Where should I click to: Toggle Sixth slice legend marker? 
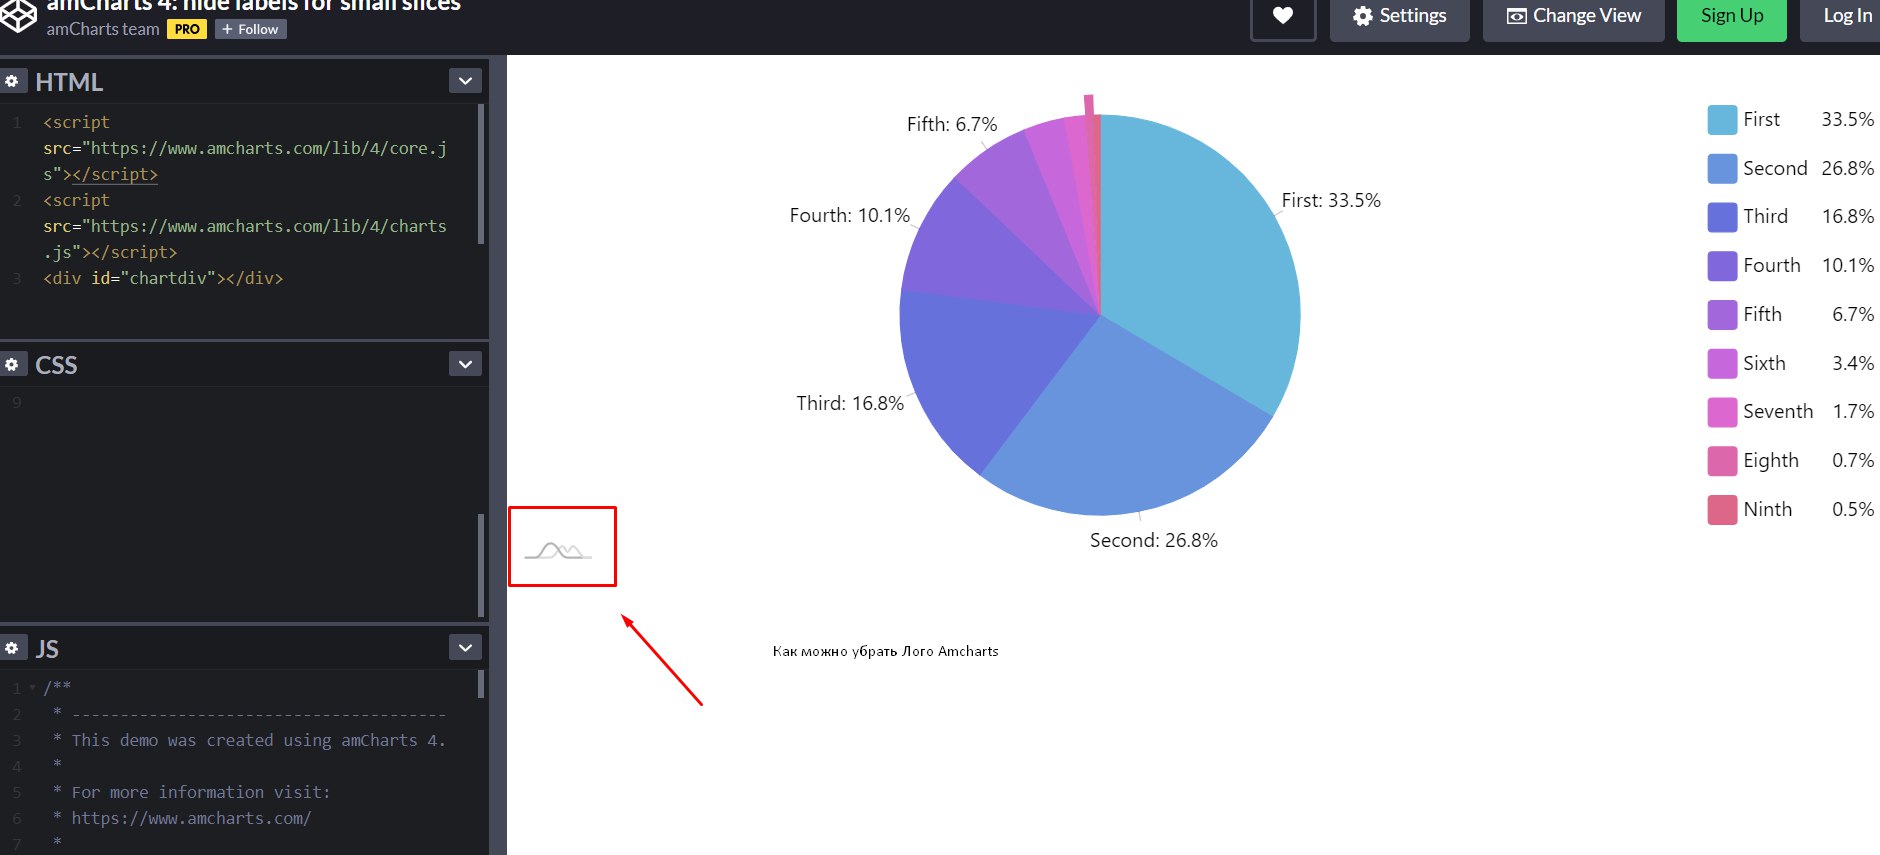1722,364
